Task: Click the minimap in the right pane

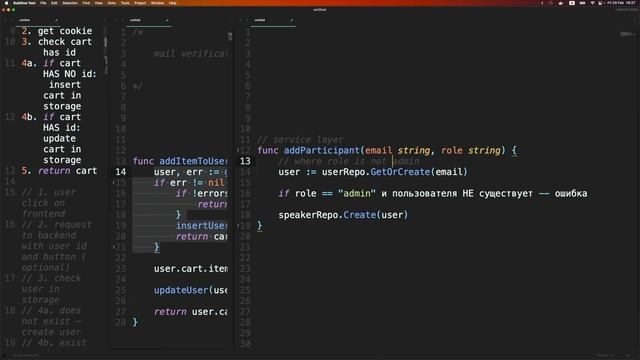Action: (628, 35)
